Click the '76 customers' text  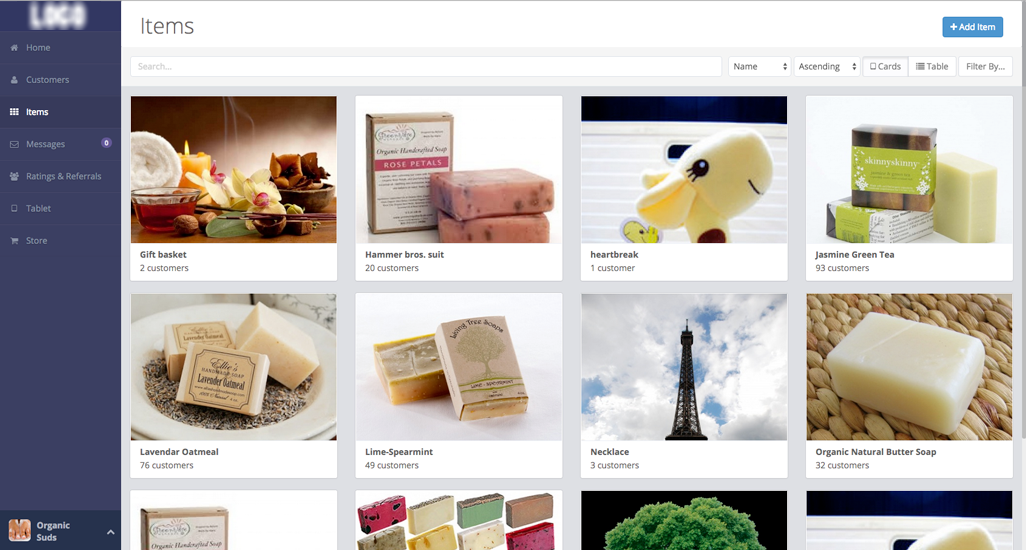click(166, 466)
